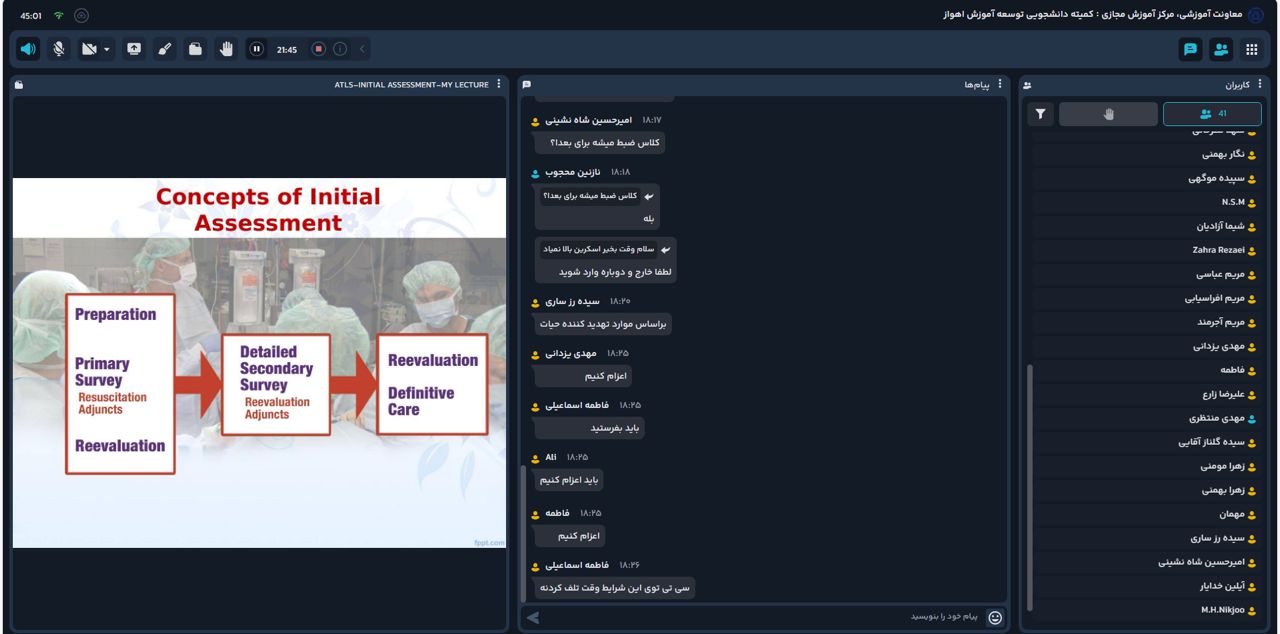Open the whiteboard brush tool

click(164, 48)
